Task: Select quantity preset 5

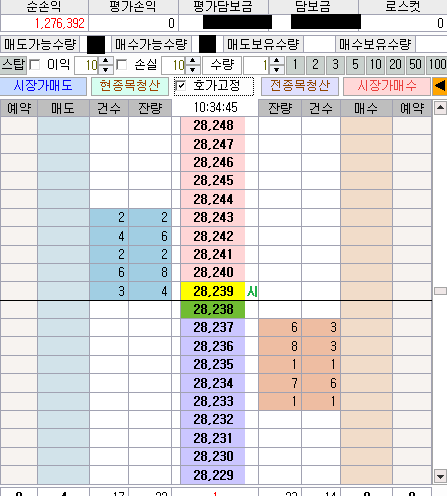Action: (355, 65)
